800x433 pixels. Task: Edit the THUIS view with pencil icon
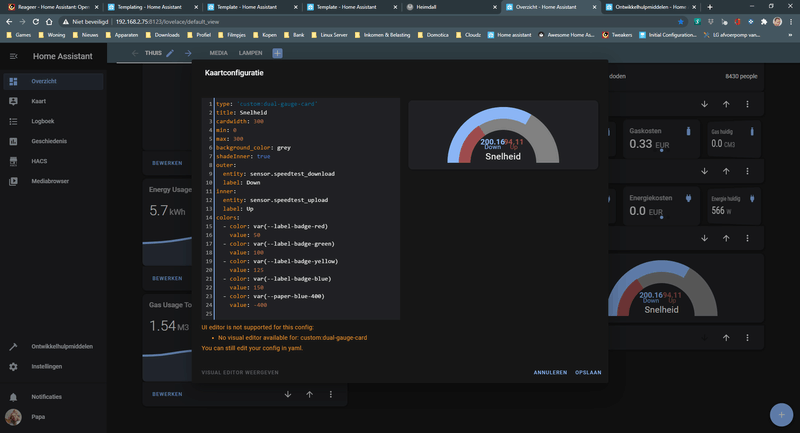tap(170, 53)
